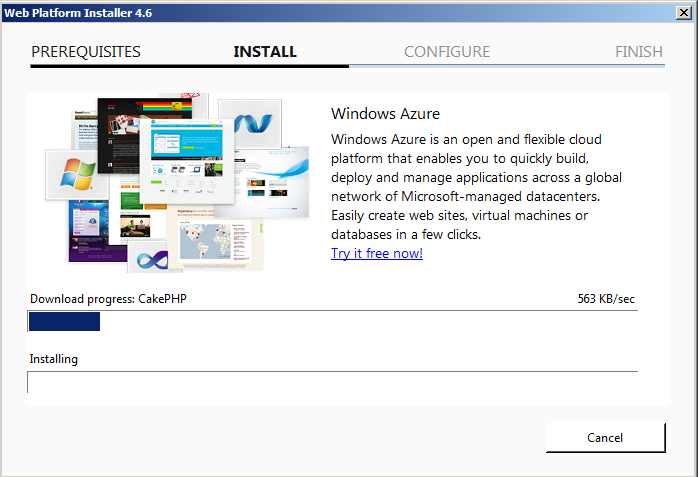Viewport: 698px width, 477px height.
Task: Click the 'Installing' label
Action: coord(53,359)
